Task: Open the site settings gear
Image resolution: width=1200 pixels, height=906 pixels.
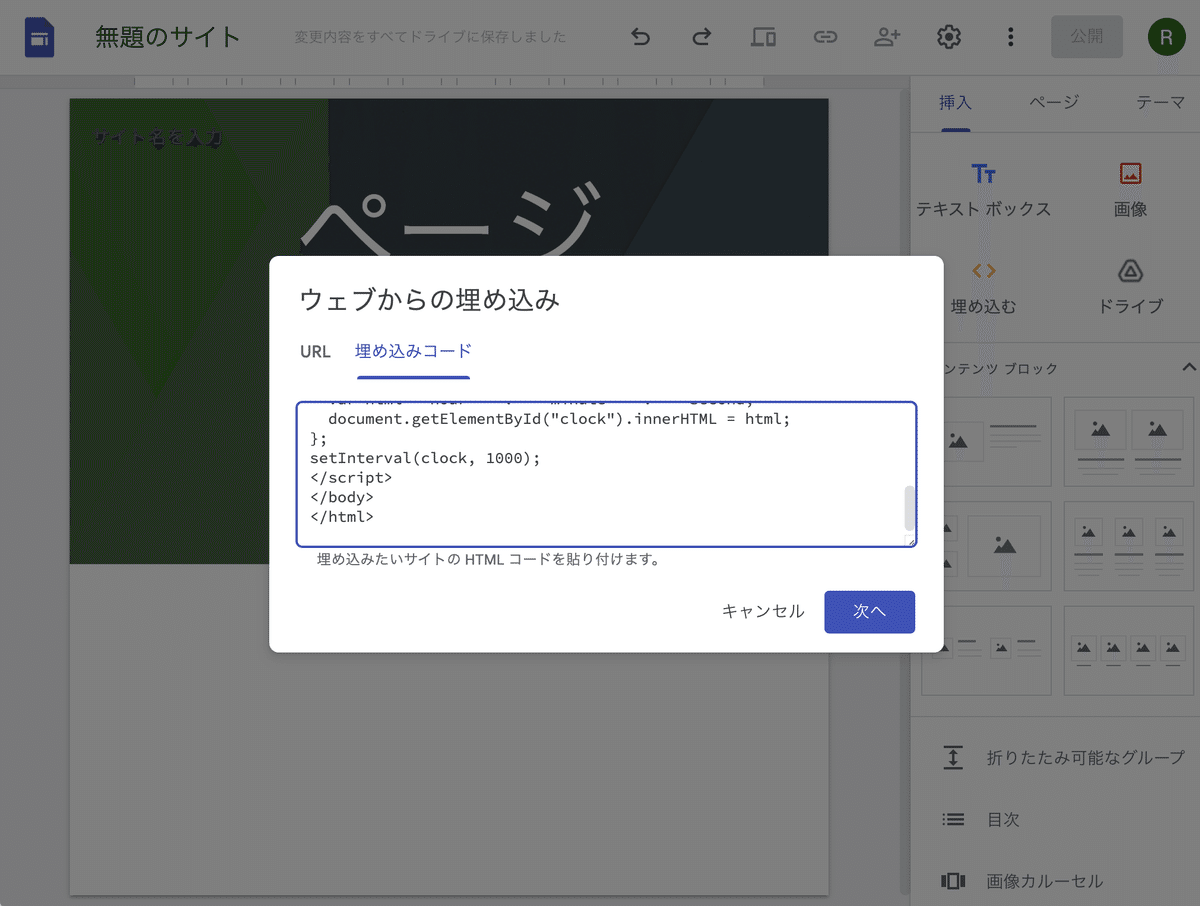Action: pos(949,38)
